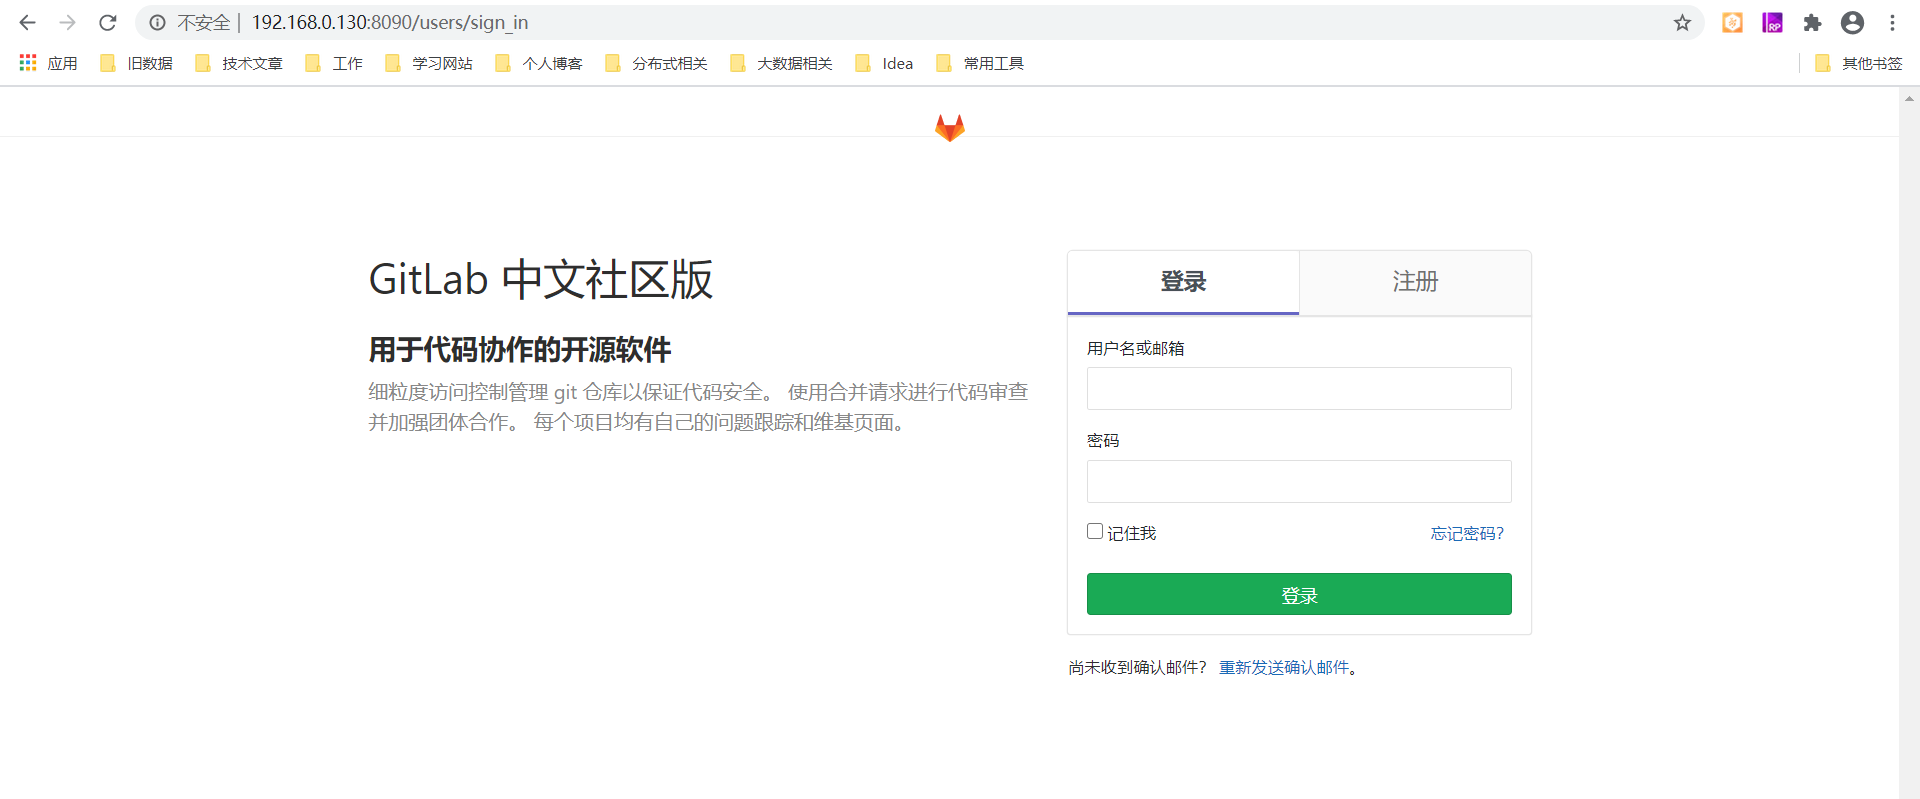Reload the page with refresh icon

click(x=108, y=22)
